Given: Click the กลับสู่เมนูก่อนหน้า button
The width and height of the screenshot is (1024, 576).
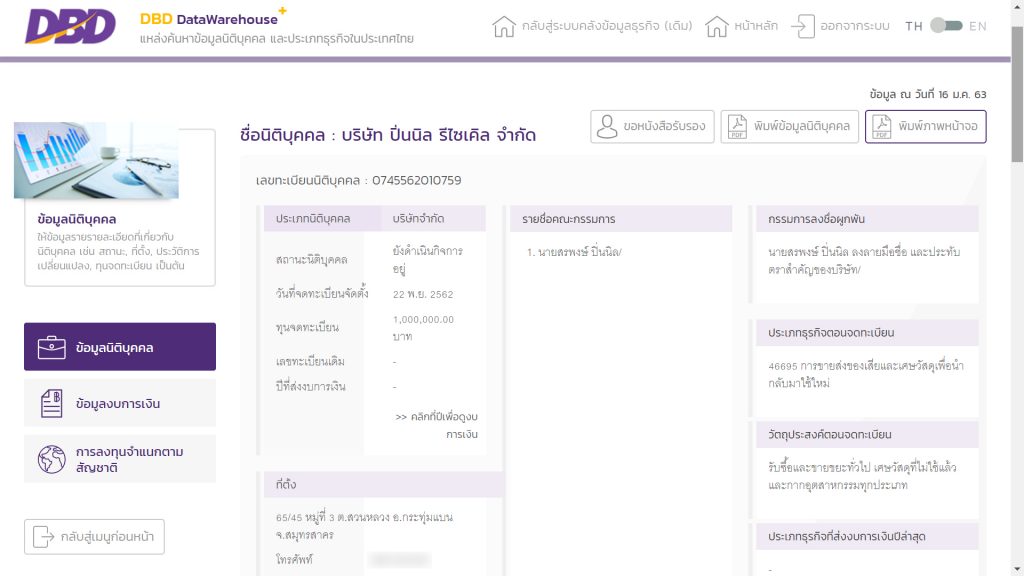Looking at the screenshot, I should [95, 537].
